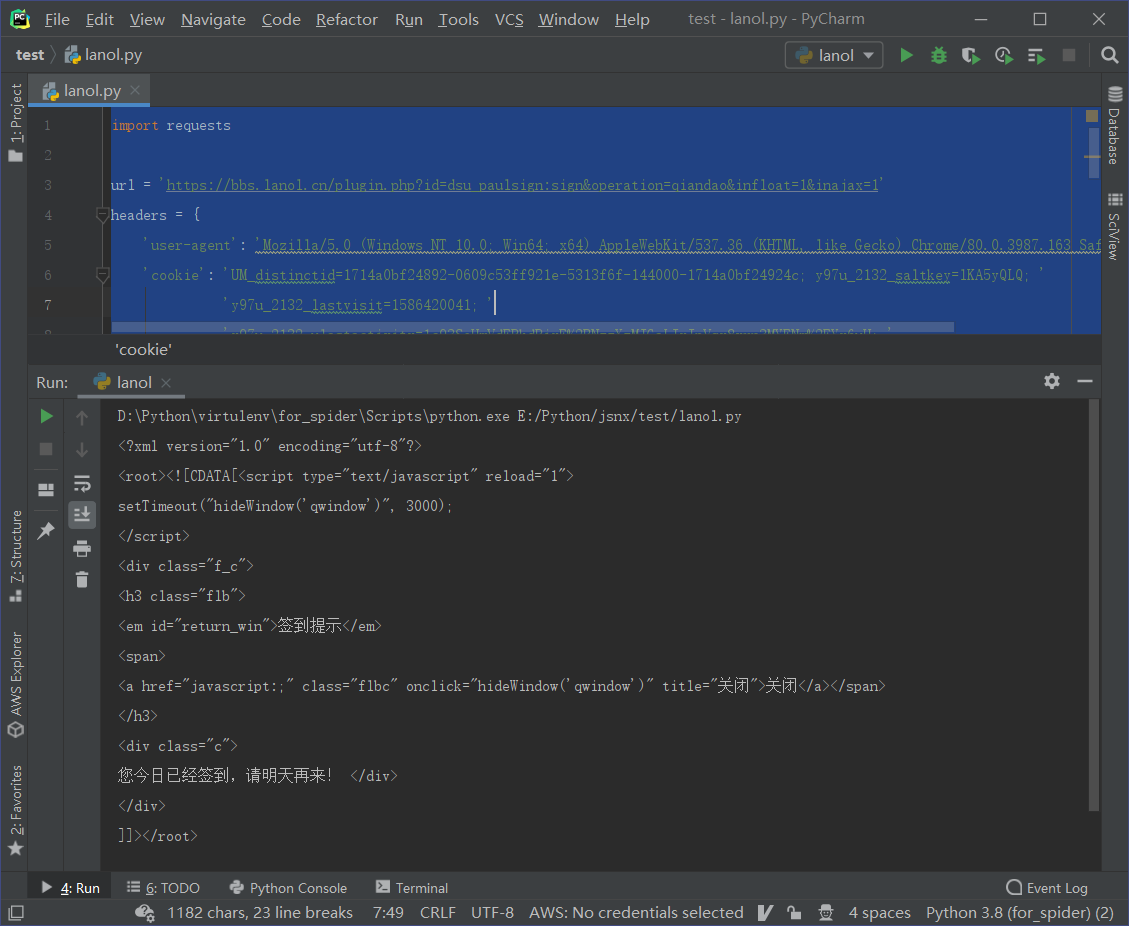Click the grayed Stop icon in the main toolbar
The height and width of the screenshot is (926, 1129).
(x=1069, y=55)
